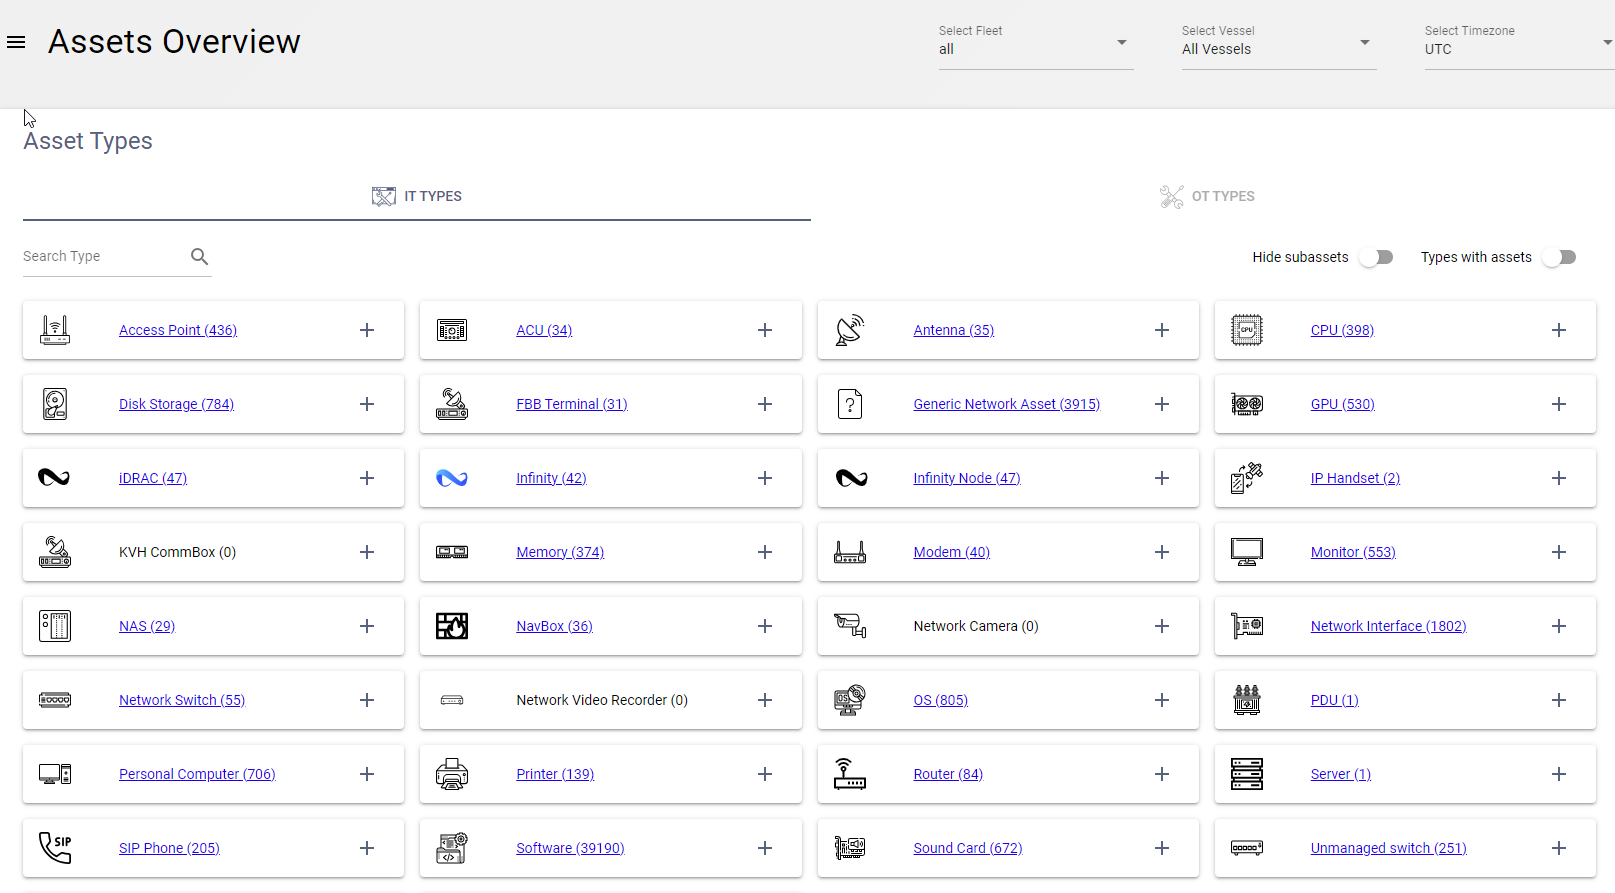Click the Monitor asset type icon
This screenshot has width=1615, height=893.
(1246, 552)
